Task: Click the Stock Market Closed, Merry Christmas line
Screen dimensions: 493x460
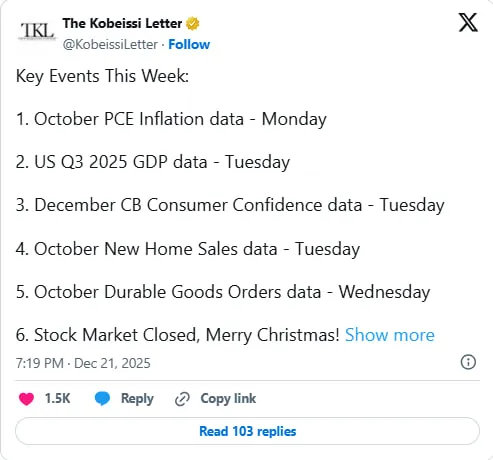Action: point(178,335)
